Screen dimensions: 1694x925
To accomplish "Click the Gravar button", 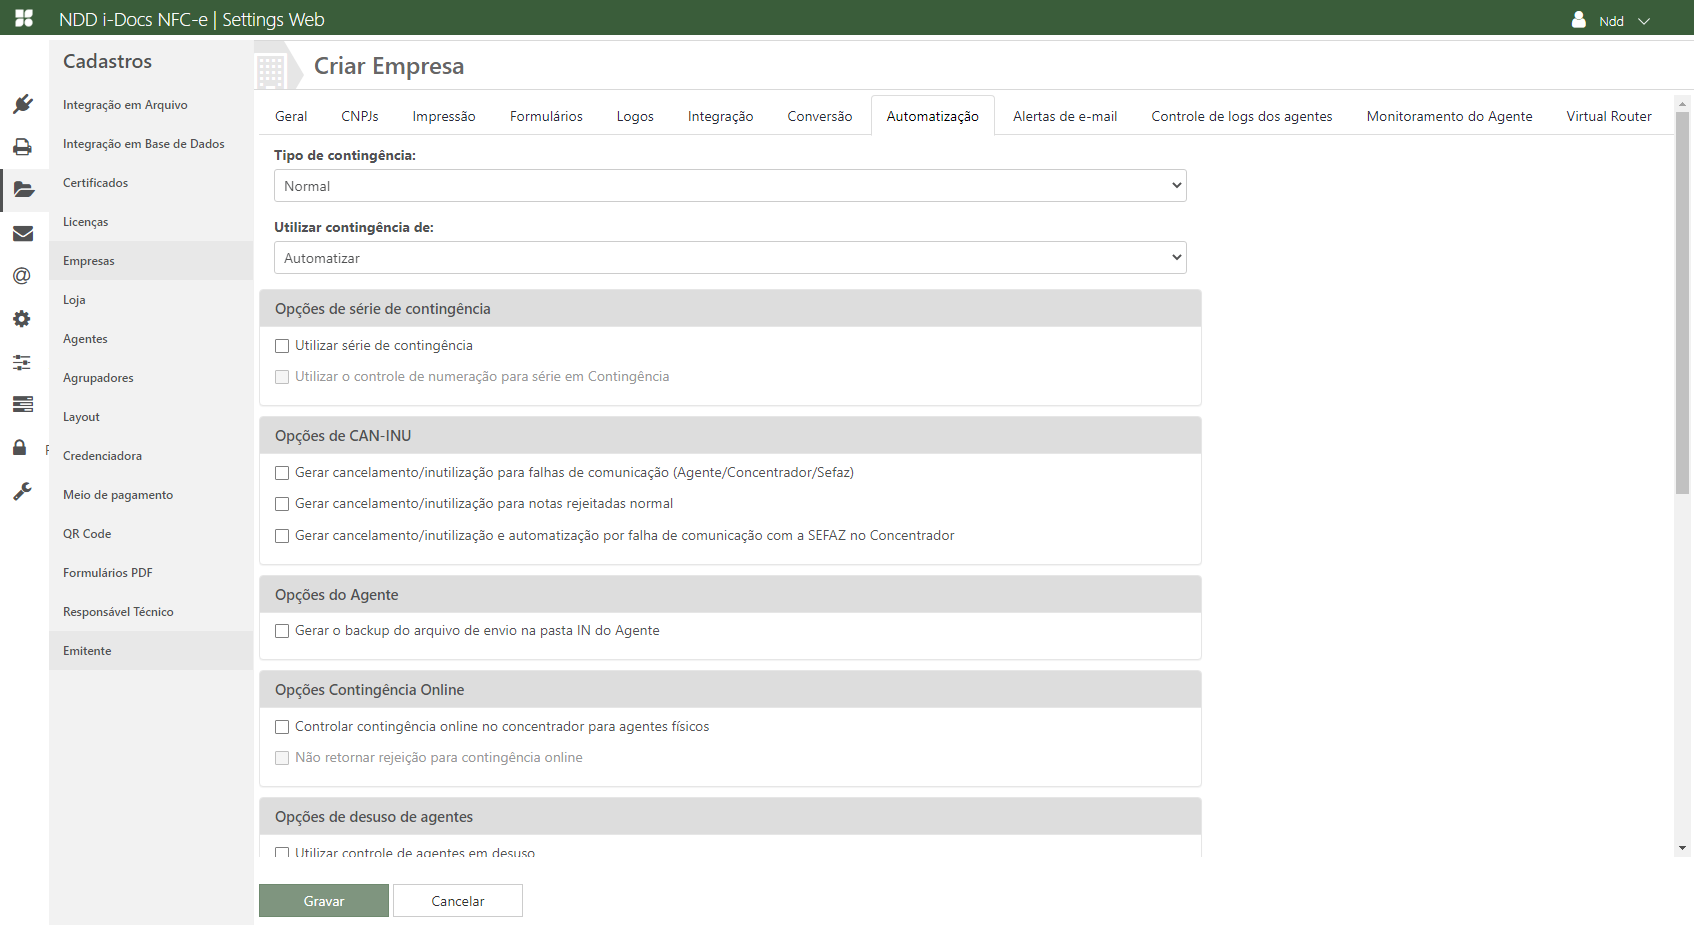I will [x=324, y=901].
